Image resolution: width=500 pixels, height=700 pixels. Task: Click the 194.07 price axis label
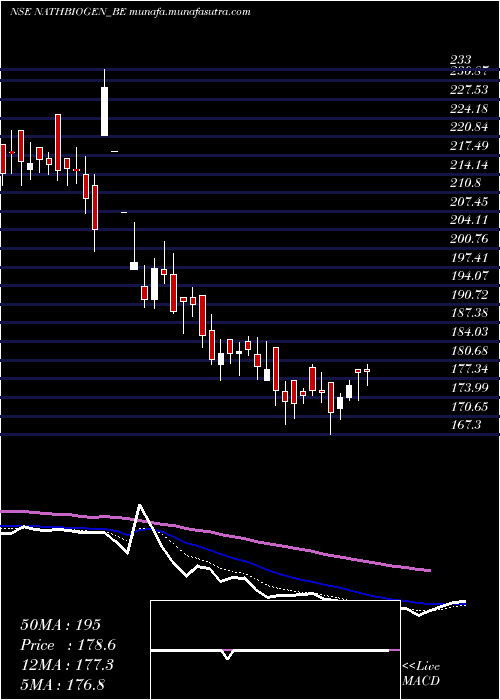click(x=469, y=276)
